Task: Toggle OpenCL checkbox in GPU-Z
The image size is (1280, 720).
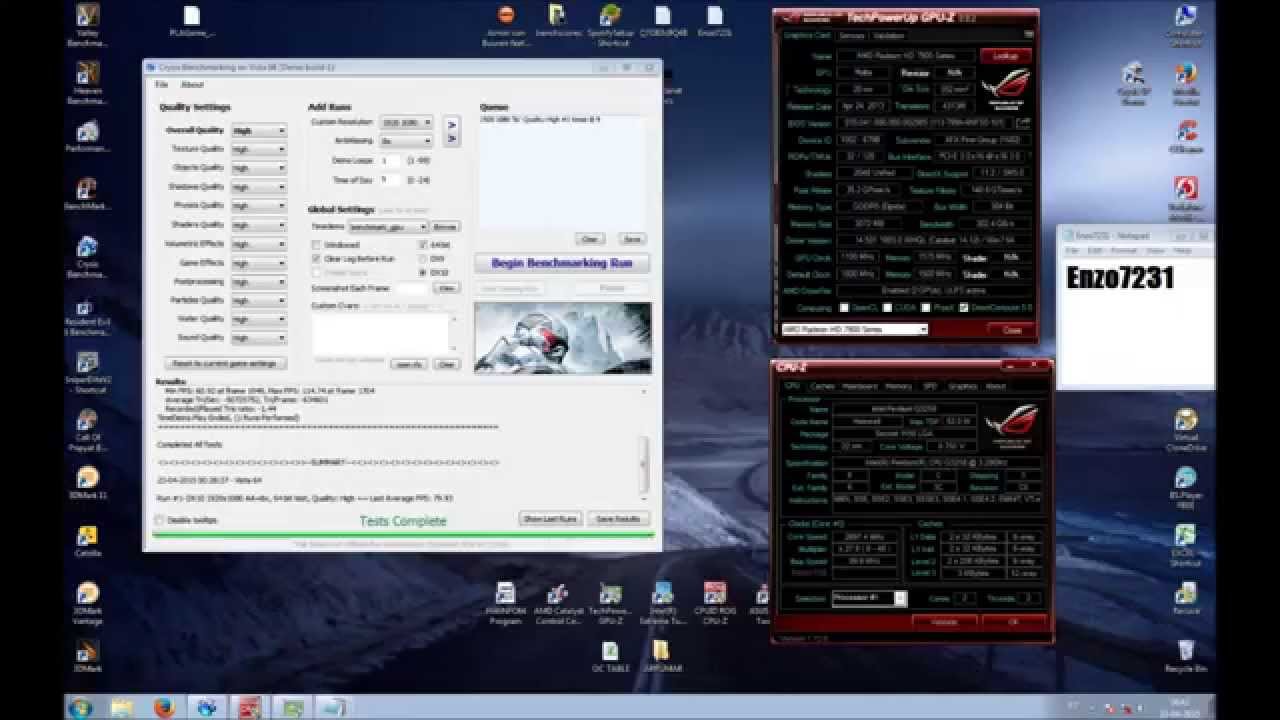Action: click(x=845, y=307)
